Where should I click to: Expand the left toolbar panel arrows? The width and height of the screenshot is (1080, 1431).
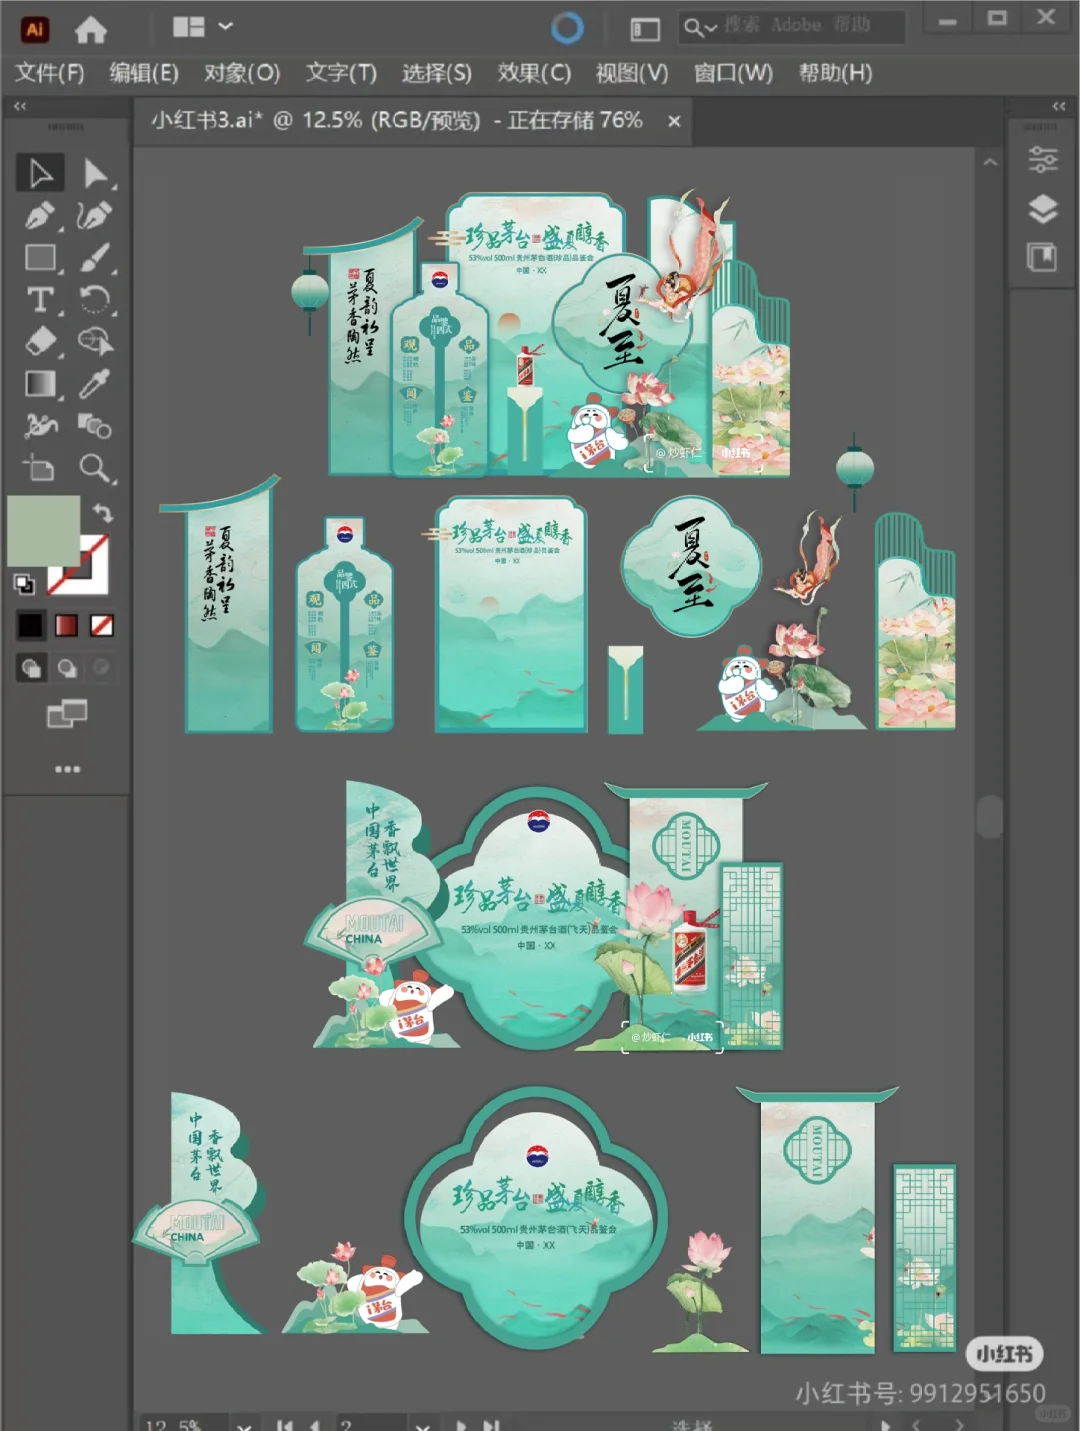click(x=20, y=106)
